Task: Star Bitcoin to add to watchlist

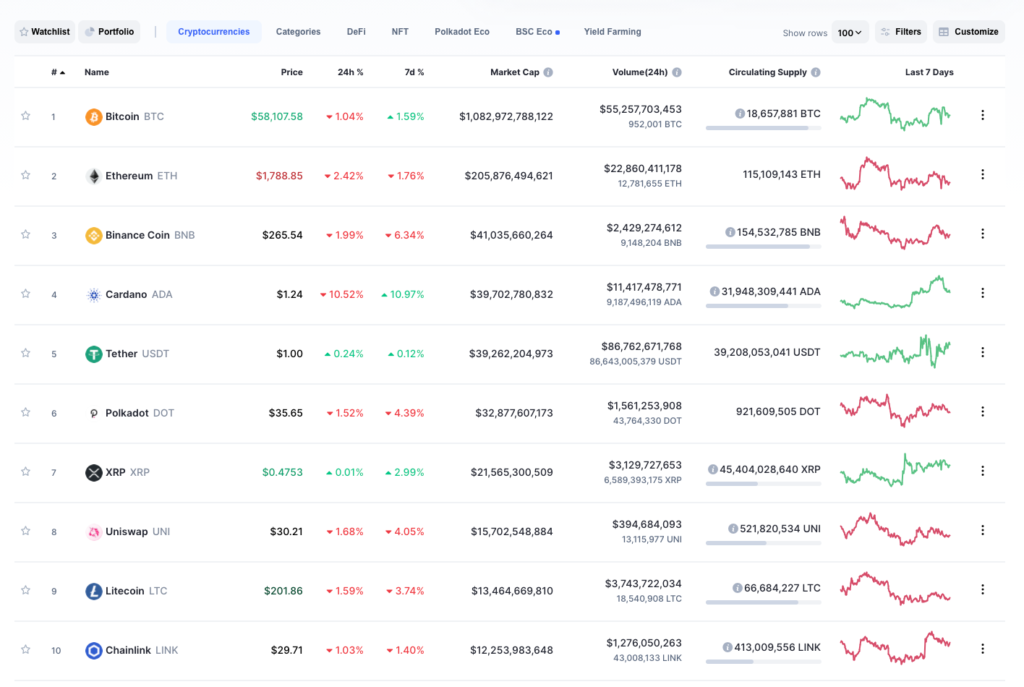Action: 25,116
